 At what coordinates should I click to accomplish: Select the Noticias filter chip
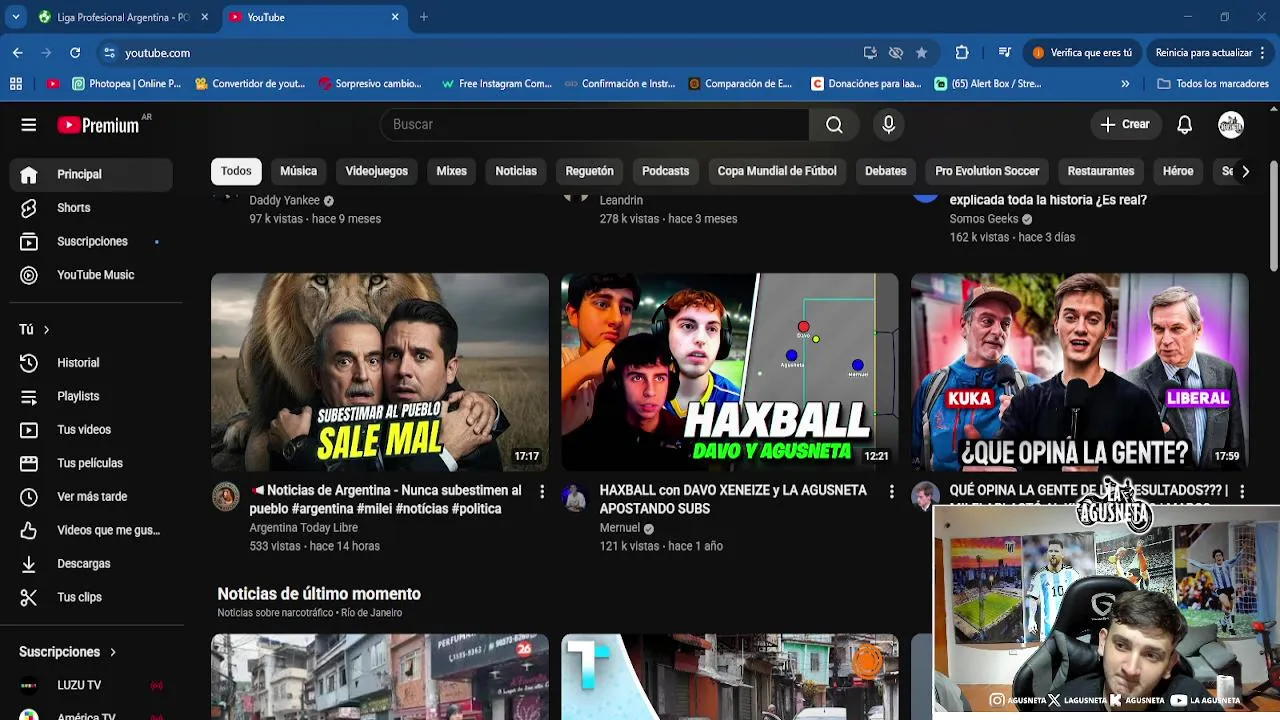click(516, 171)
